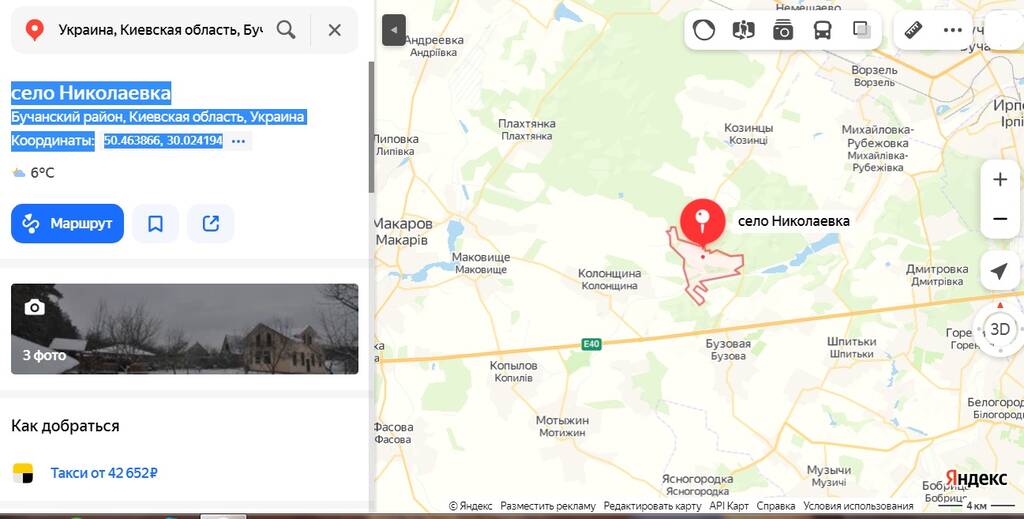This screenshot has height=519, width=1024.
Task: Collapse the left side panel
Action: (x=394, y=31)
